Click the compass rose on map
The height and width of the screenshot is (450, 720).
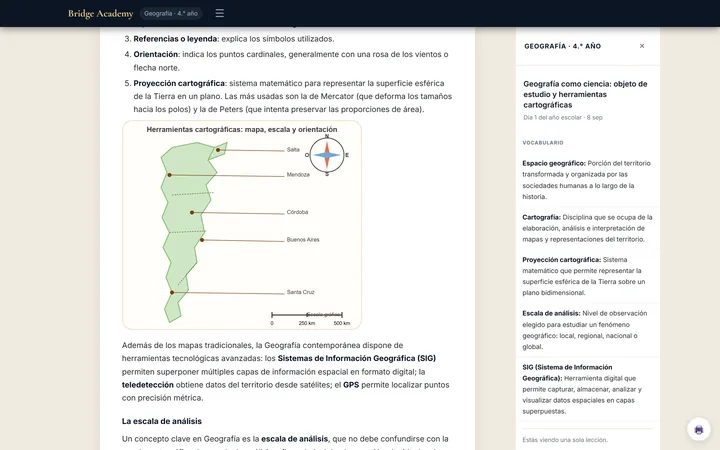tap(326, 155)
